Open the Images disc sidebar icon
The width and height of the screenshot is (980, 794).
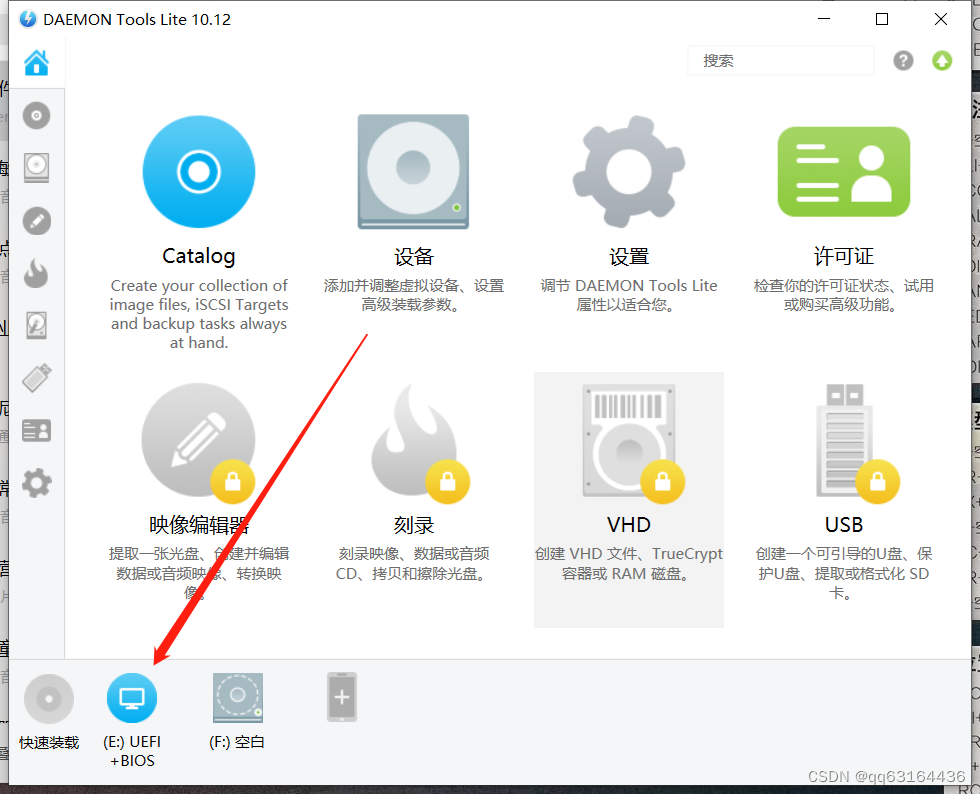pyautogui.click(x=36, y=116)
